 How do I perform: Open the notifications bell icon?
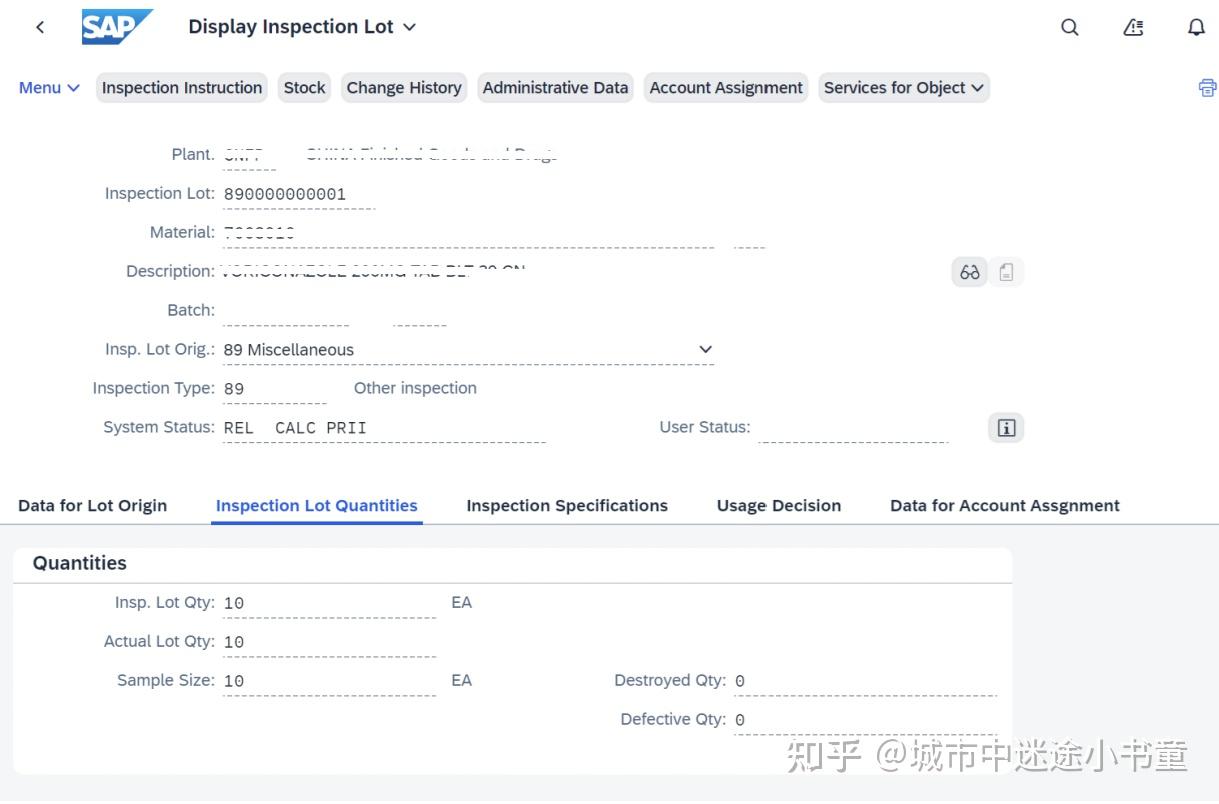[x=1196, y=27]
